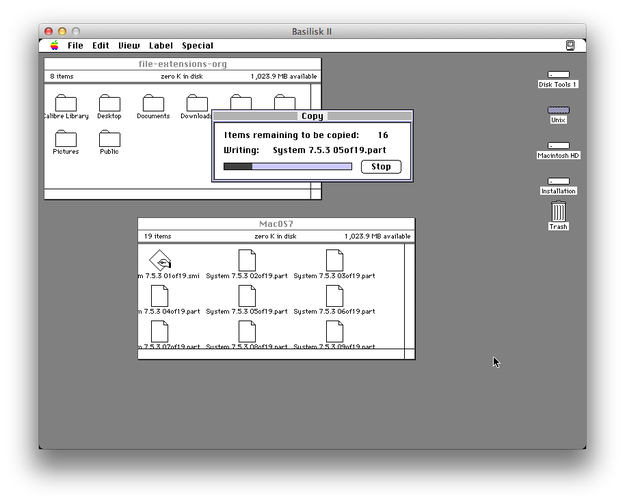This screenshot has height=503, width=625.
Task: Open the Edit menu
Action: [100, 45]
